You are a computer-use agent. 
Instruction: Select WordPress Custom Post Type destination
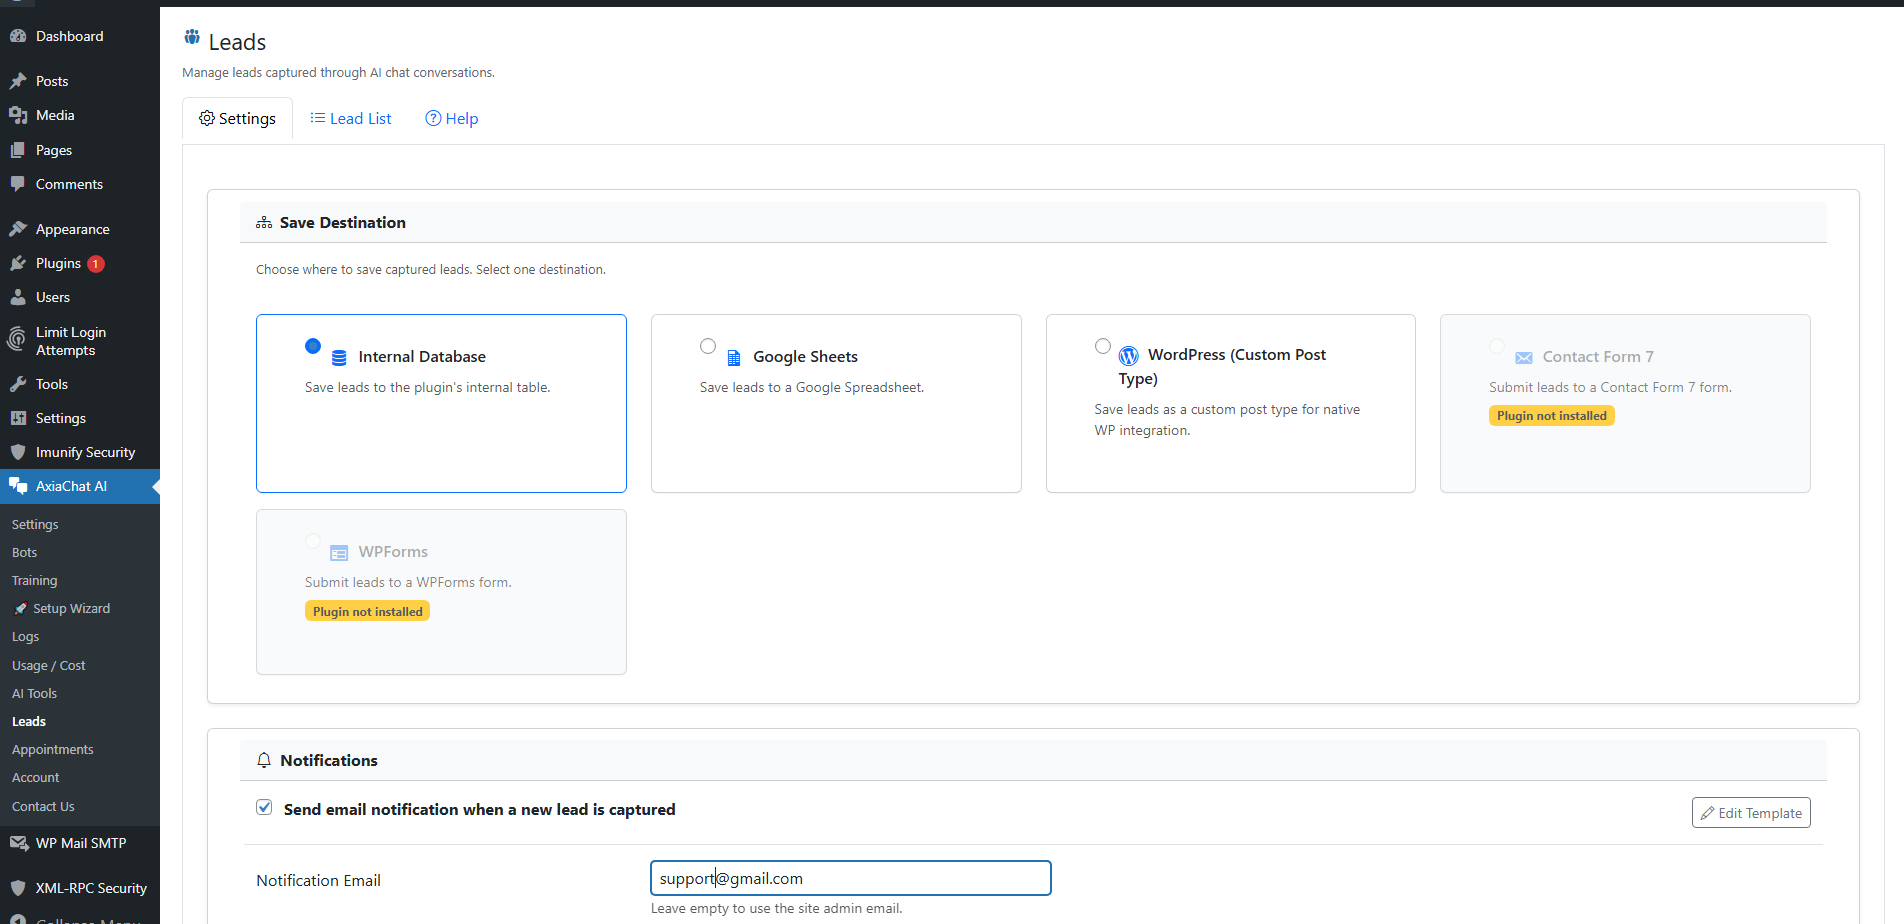1103,345
